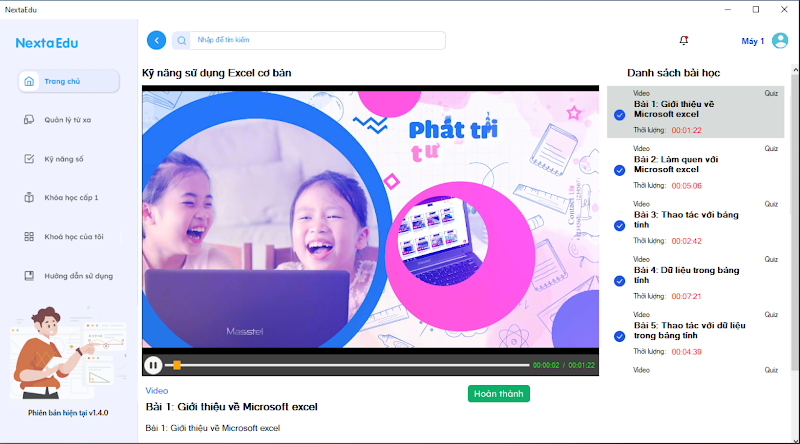This screenshot has width=800, height=444.
Task: Click the orange playback position handle
Action: coord(177,365)
